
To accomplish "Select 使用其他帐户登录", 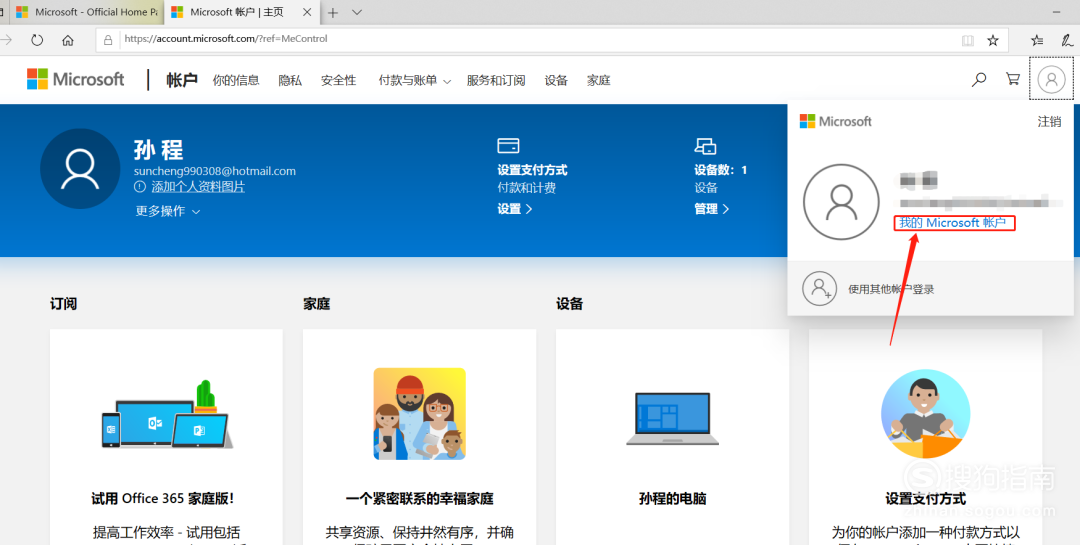I will pyautogui.click(x=891, y=289).
